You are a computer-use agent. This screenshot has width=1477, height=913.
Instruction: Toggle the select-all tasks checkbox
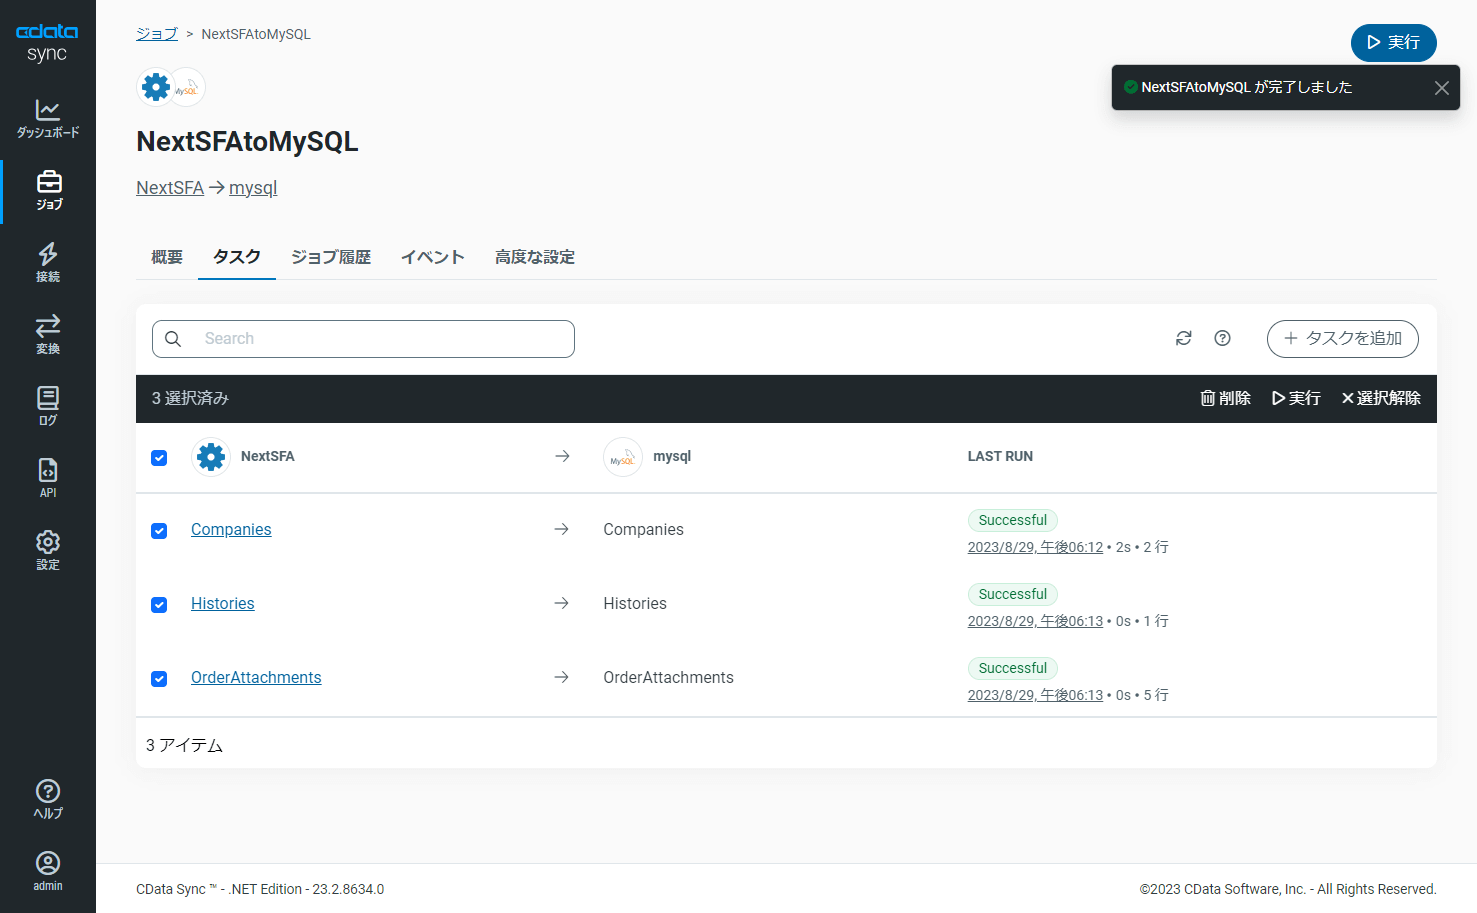coord(159,457)
